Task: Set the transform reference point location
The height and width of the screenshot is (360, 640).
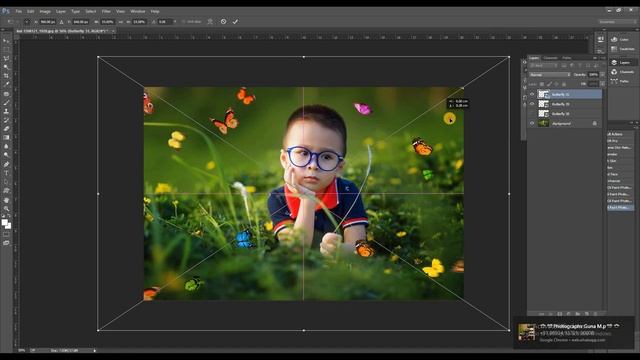Action: tap(27, 22)
